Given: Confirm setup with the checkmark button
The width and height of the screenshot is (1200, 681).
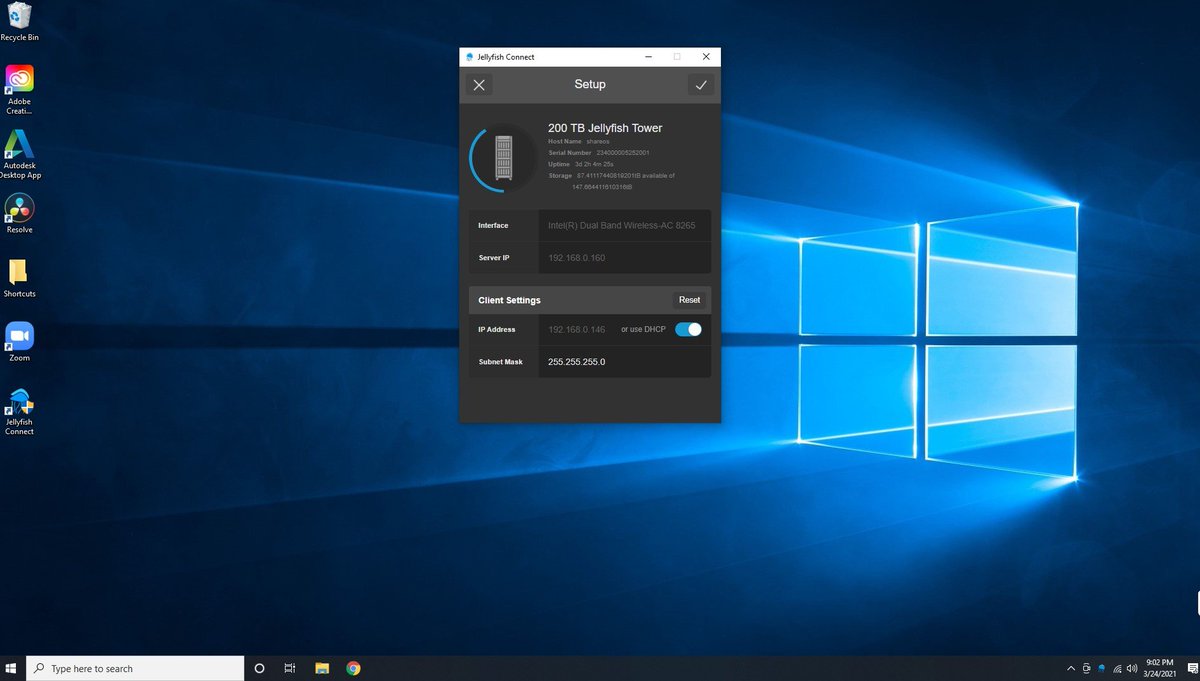Looking at the screenshot, I should [701, 85].
